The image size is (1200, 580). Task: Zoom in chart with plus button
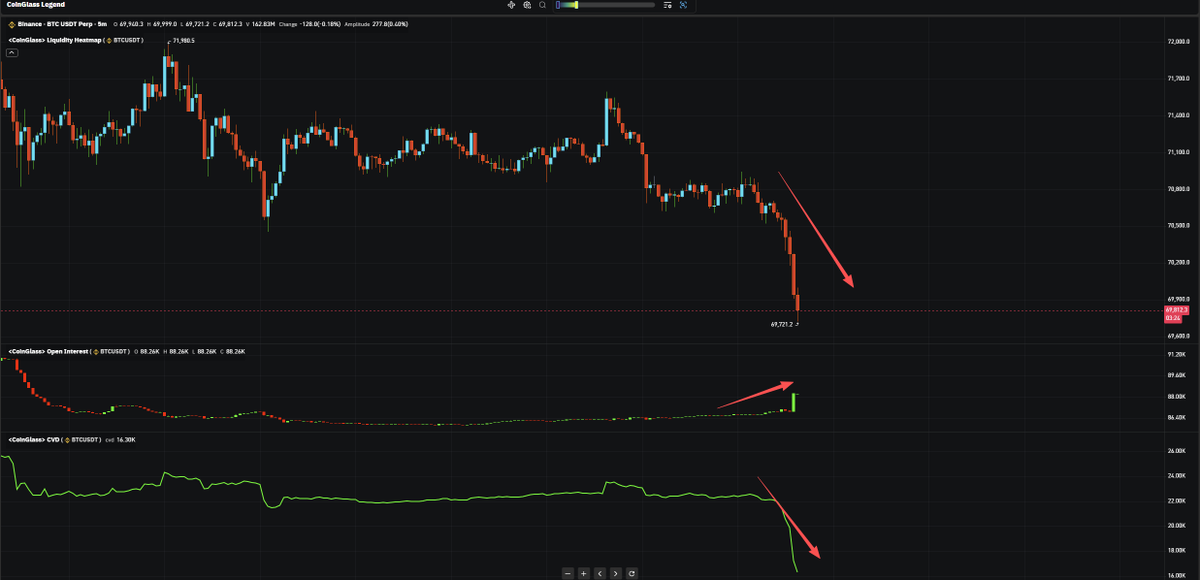tap(583, 573)
